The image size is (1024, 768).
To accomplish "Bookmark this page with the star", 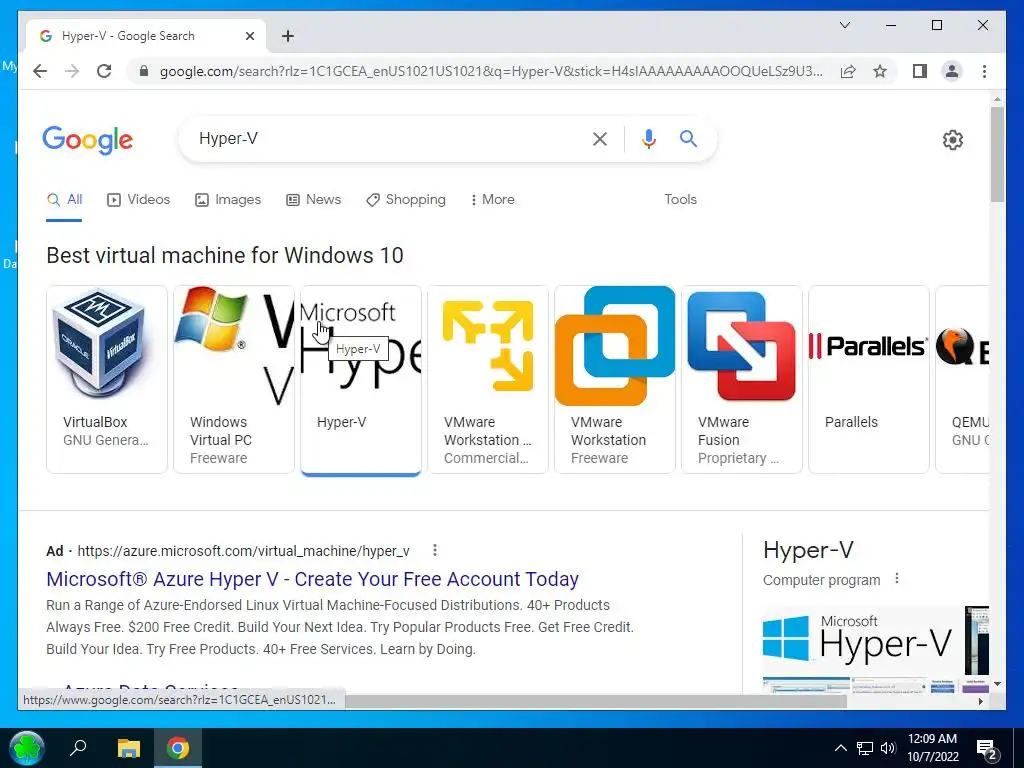I will 880,71.
